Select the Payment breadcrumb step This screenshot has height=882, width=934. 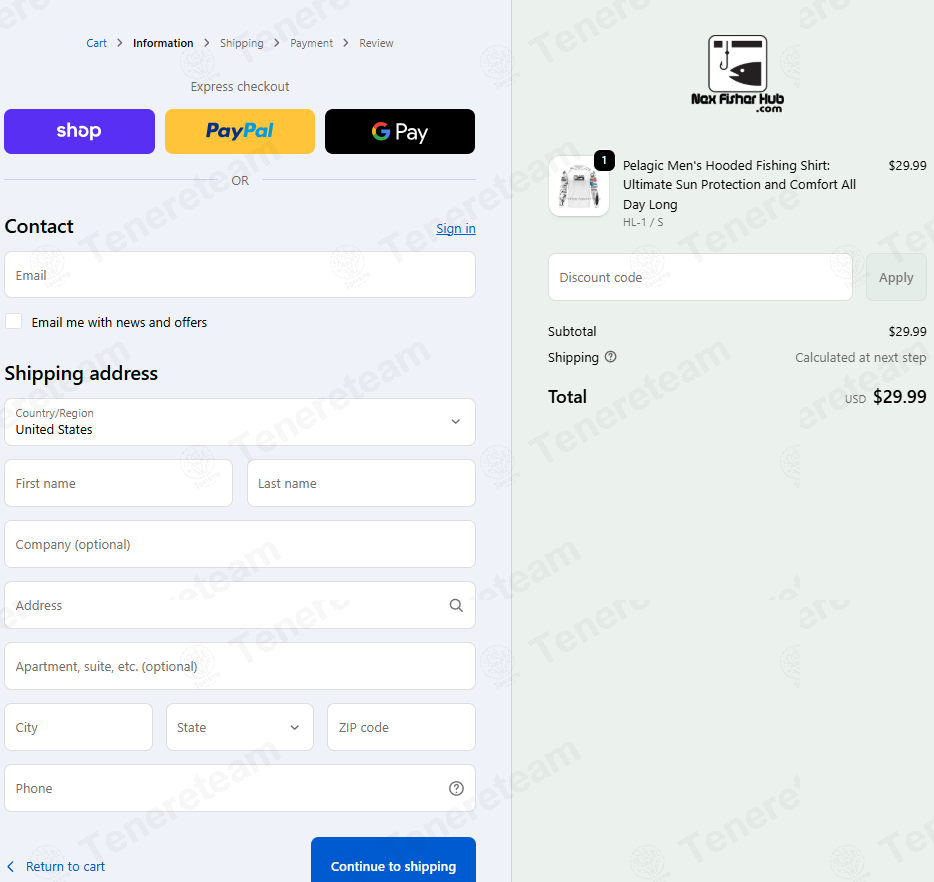(311, 43)
